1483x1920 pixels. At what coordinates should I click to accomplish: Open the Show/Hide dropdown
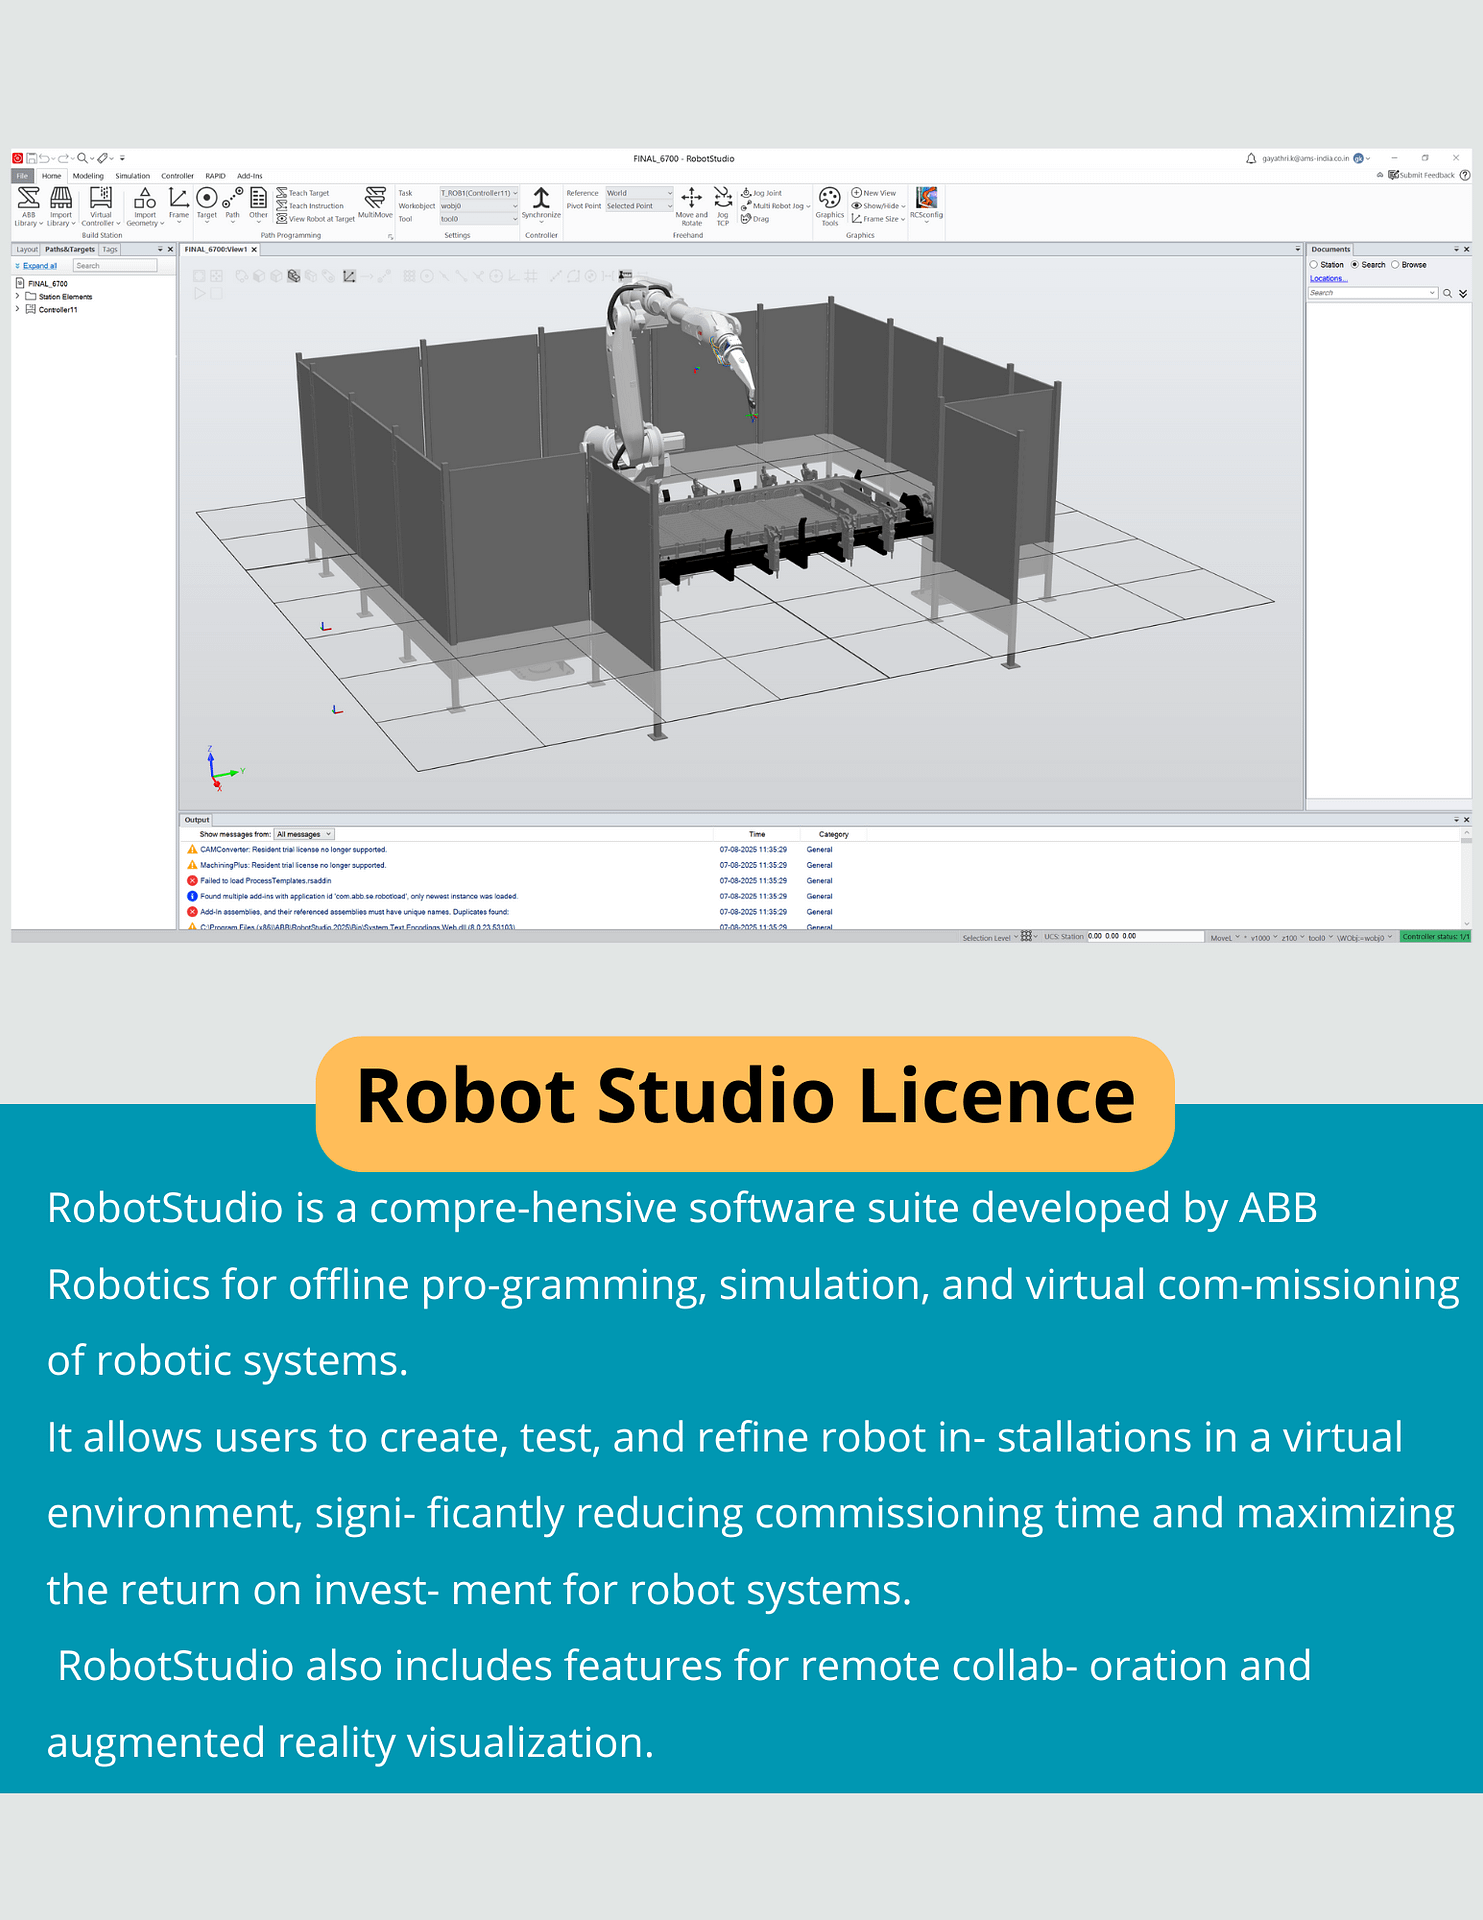point(879,206)
